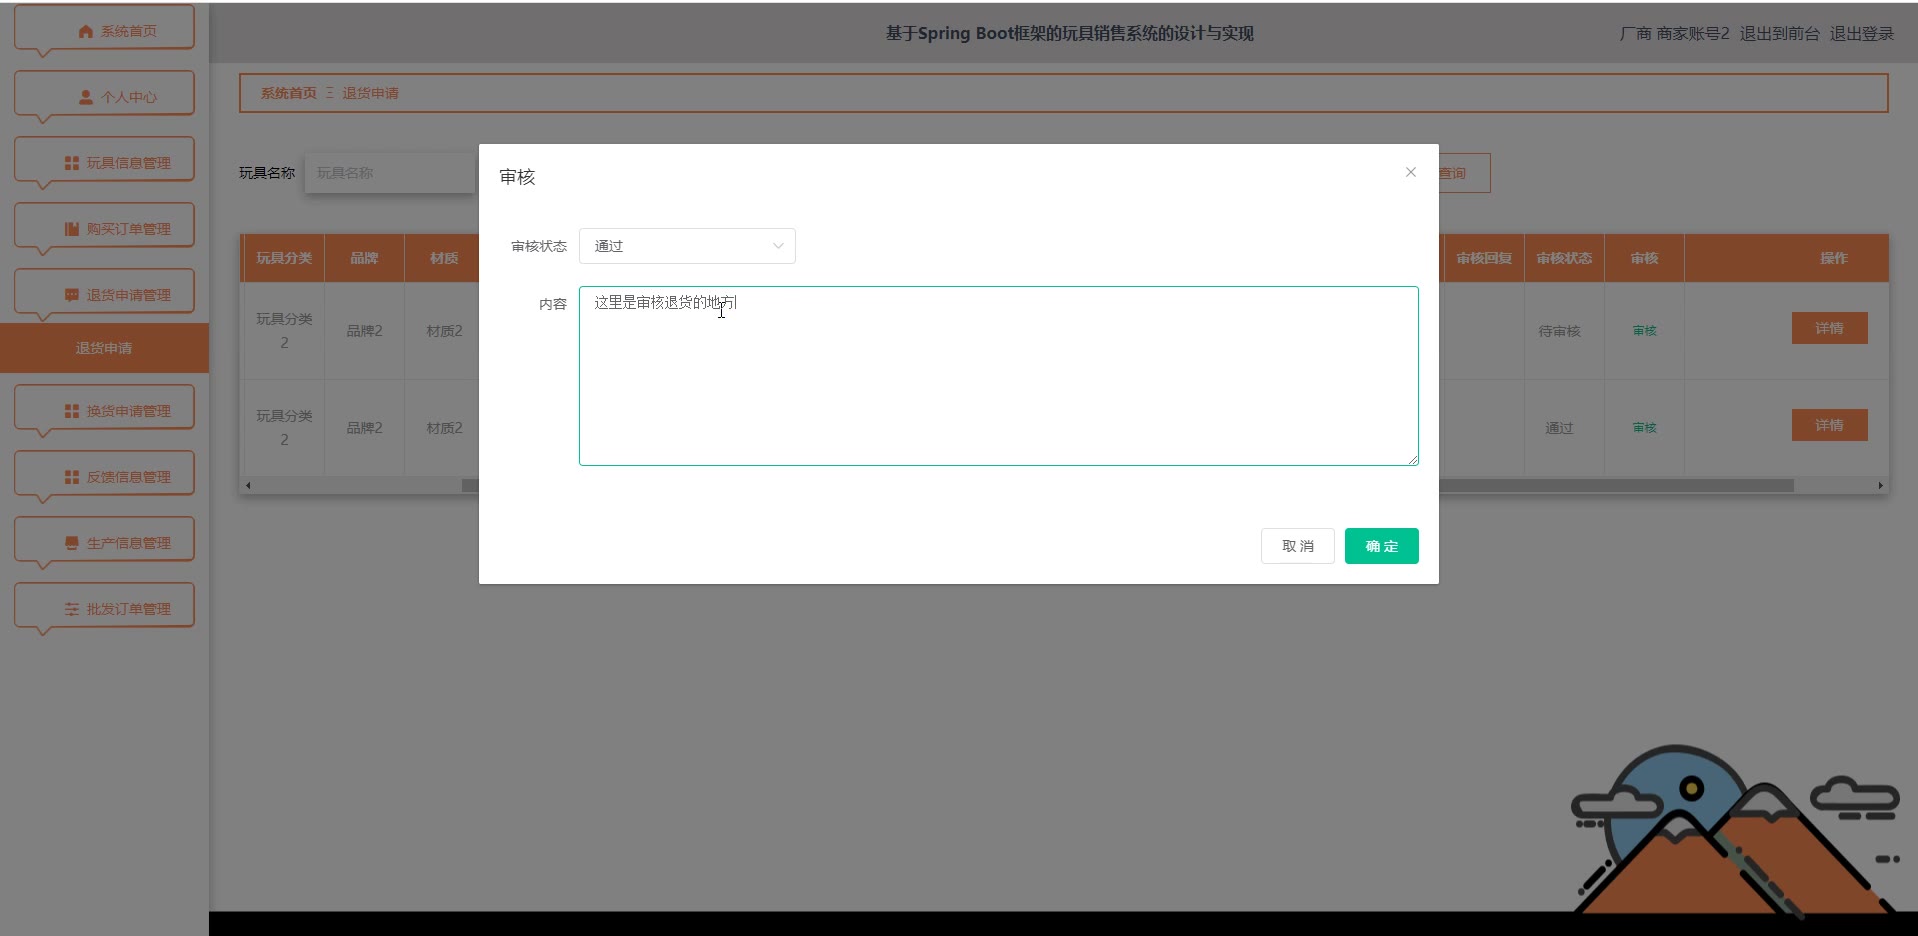Click the sliders icon beside 批发订单管理
The height and width of the screenshot is (936, 1918).
pyautogui.click(x=72, y=609)
